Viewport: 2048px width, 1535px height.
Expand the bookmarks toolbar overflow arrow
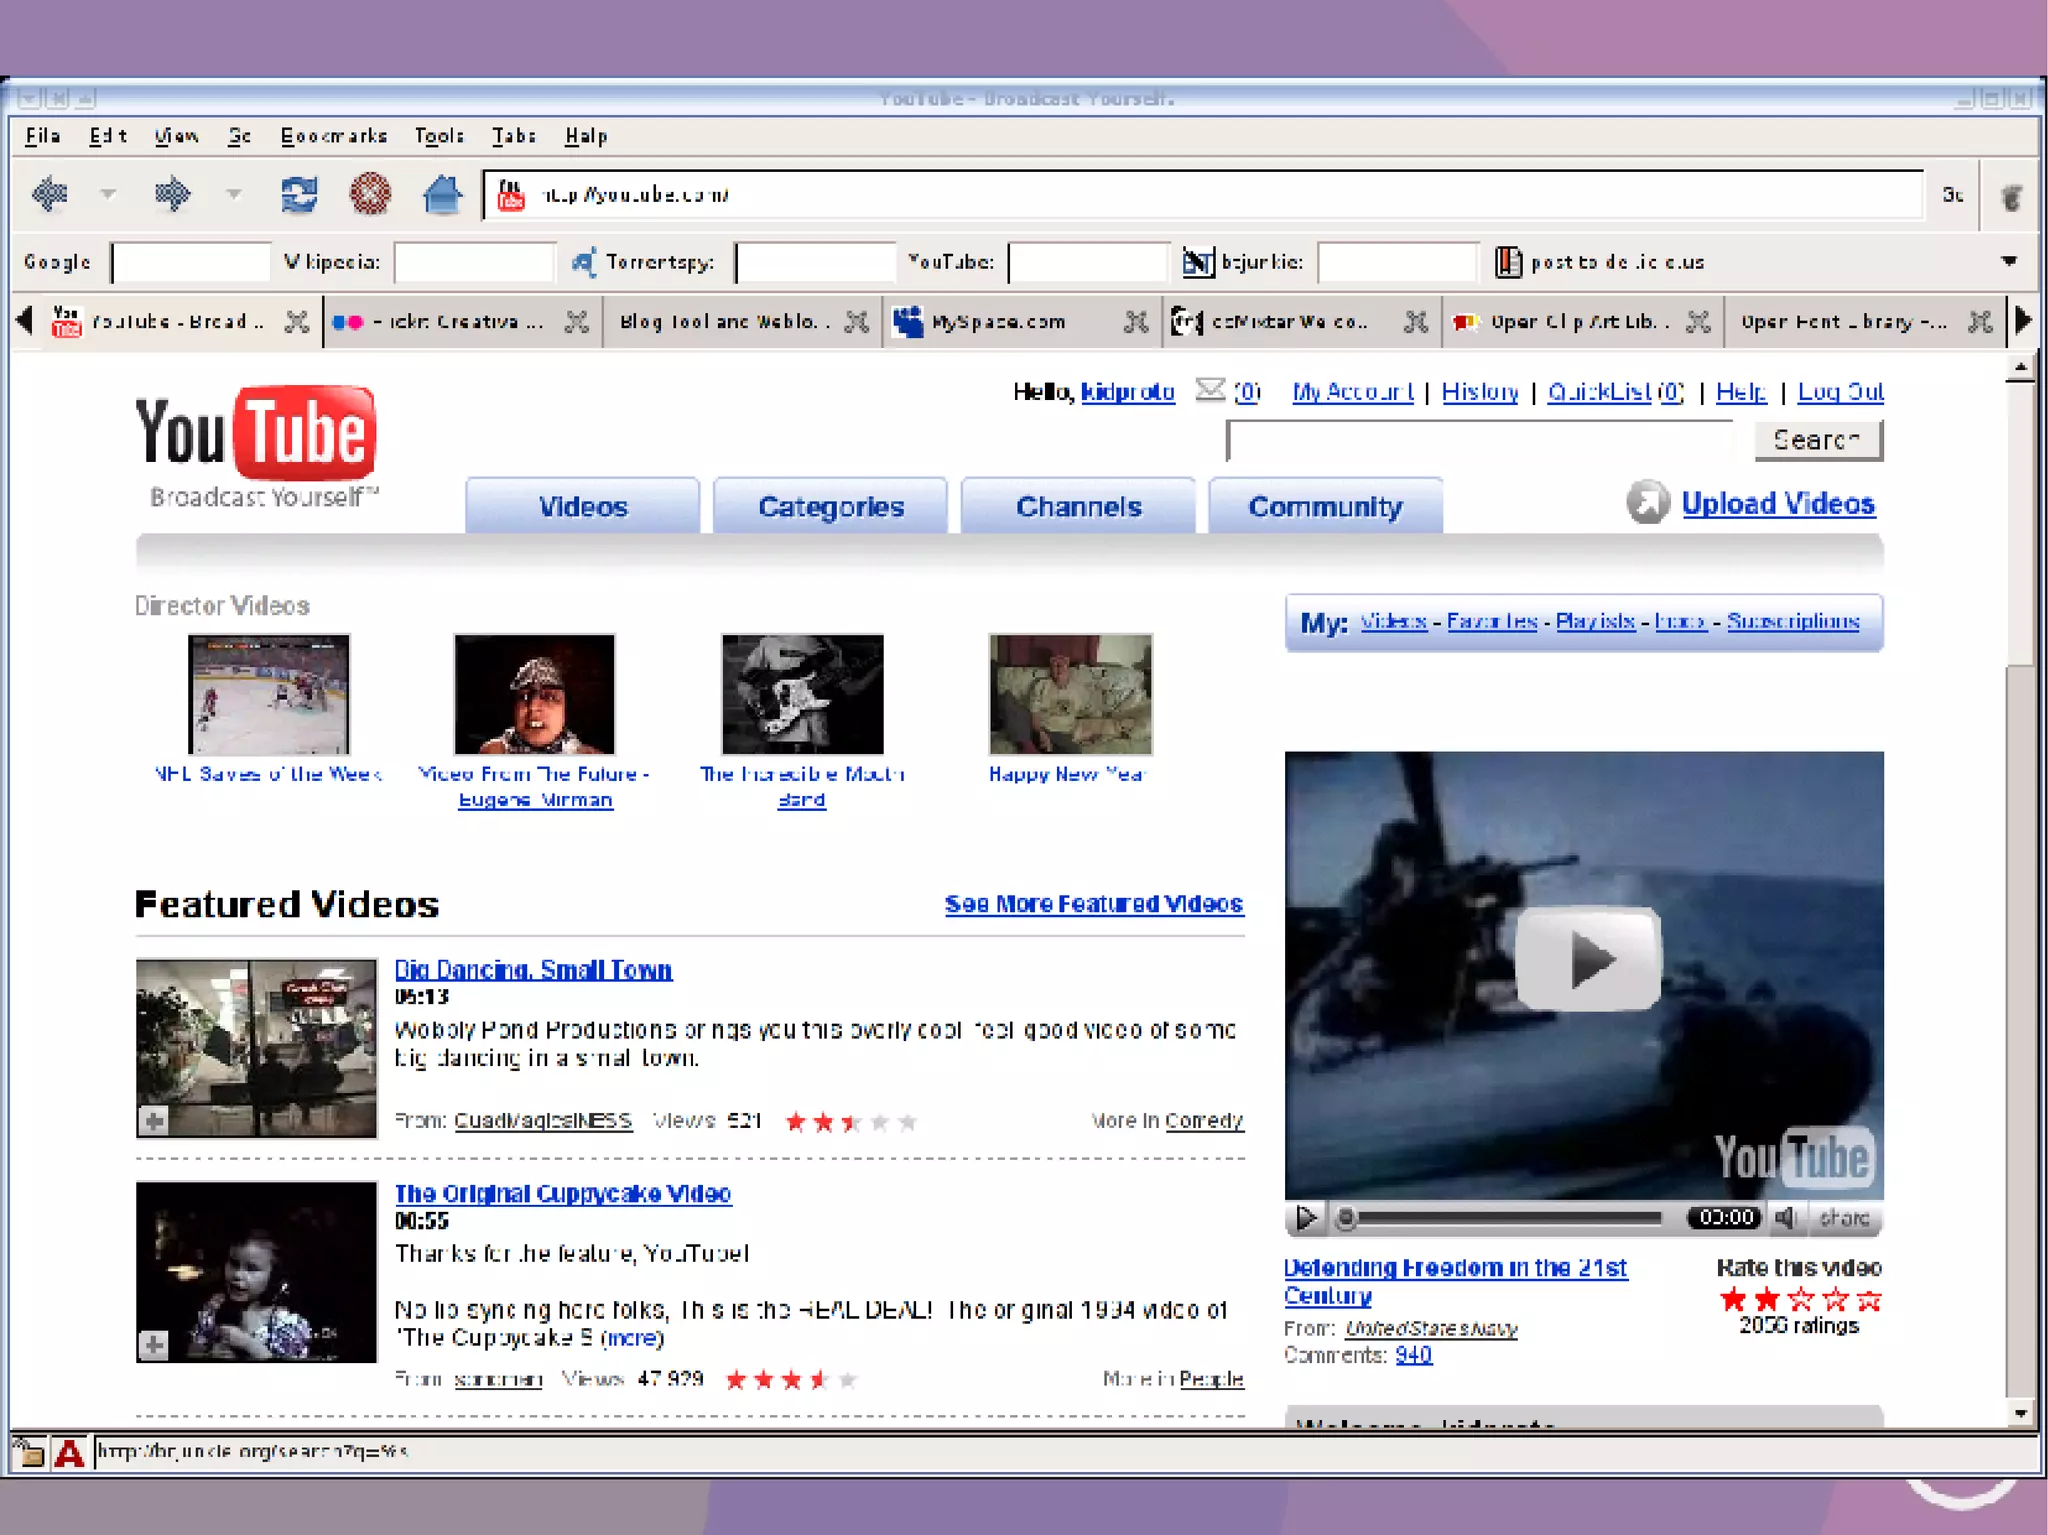(x=2009, y=261)
